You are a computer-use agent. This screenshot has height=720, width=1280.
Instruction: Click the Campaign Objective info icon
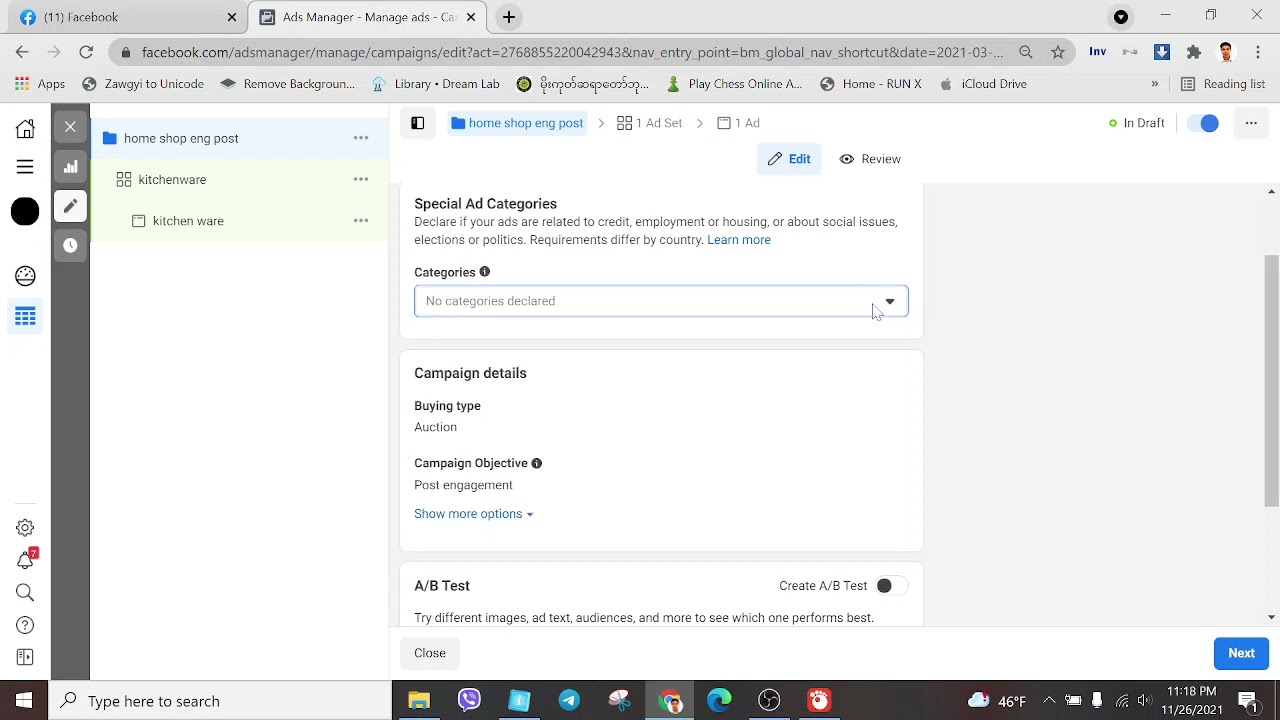[537, 463]
